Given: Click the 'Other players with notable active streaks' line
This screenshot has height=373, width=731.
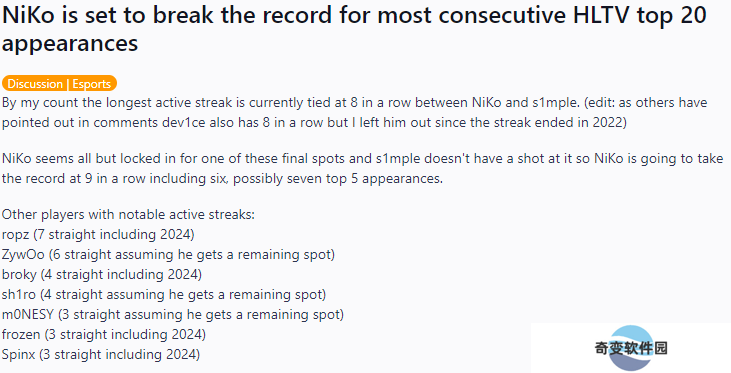Looking at the screenshot, I should tap(128, 214).
